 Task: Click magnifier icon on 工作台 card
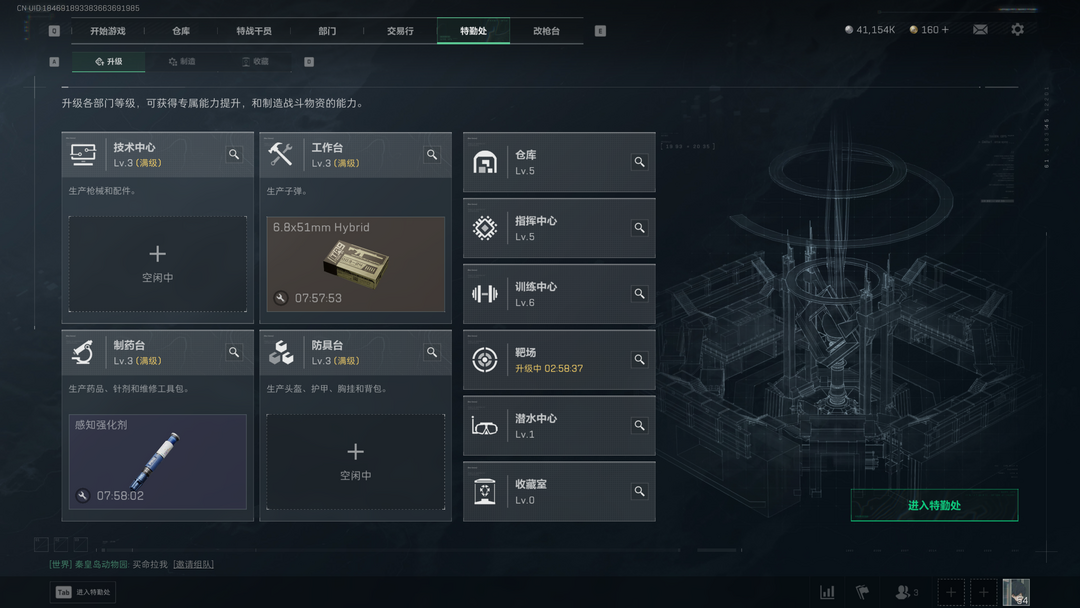point(432,154)
